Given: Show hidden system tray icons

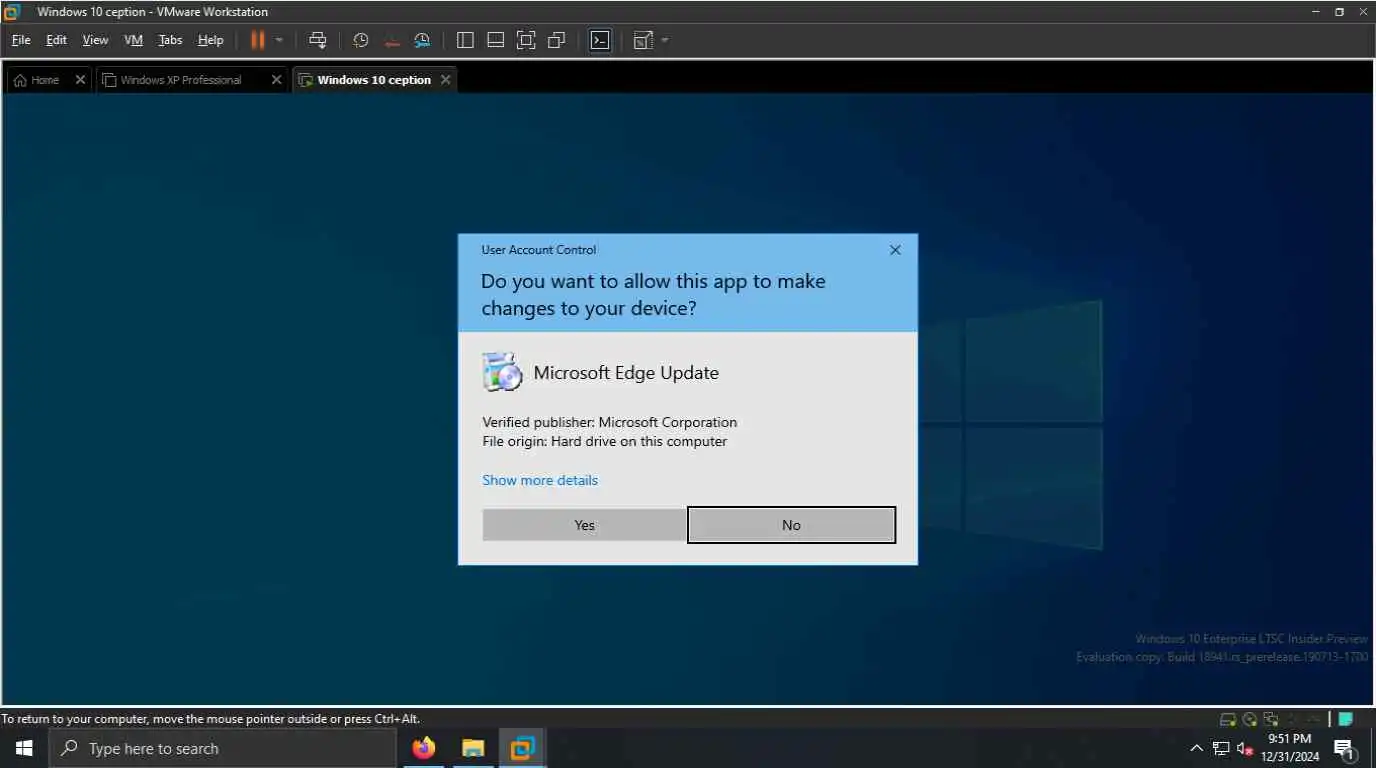Looking at the screenshot, I should tap(1196, 748).
